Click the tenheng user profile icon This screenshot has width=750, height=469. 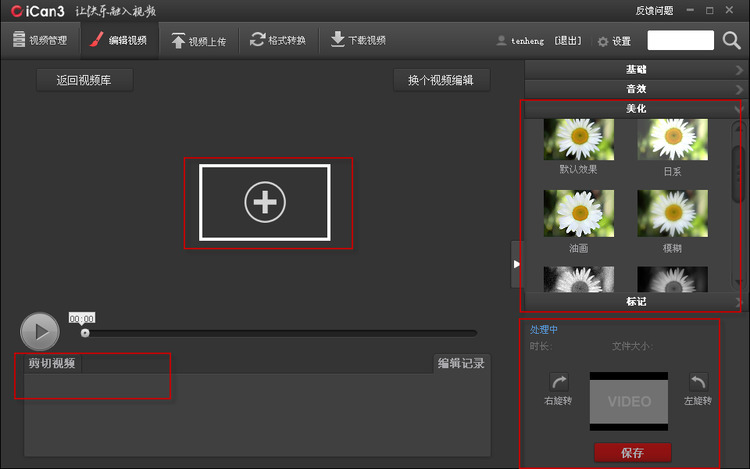(501, 41)
